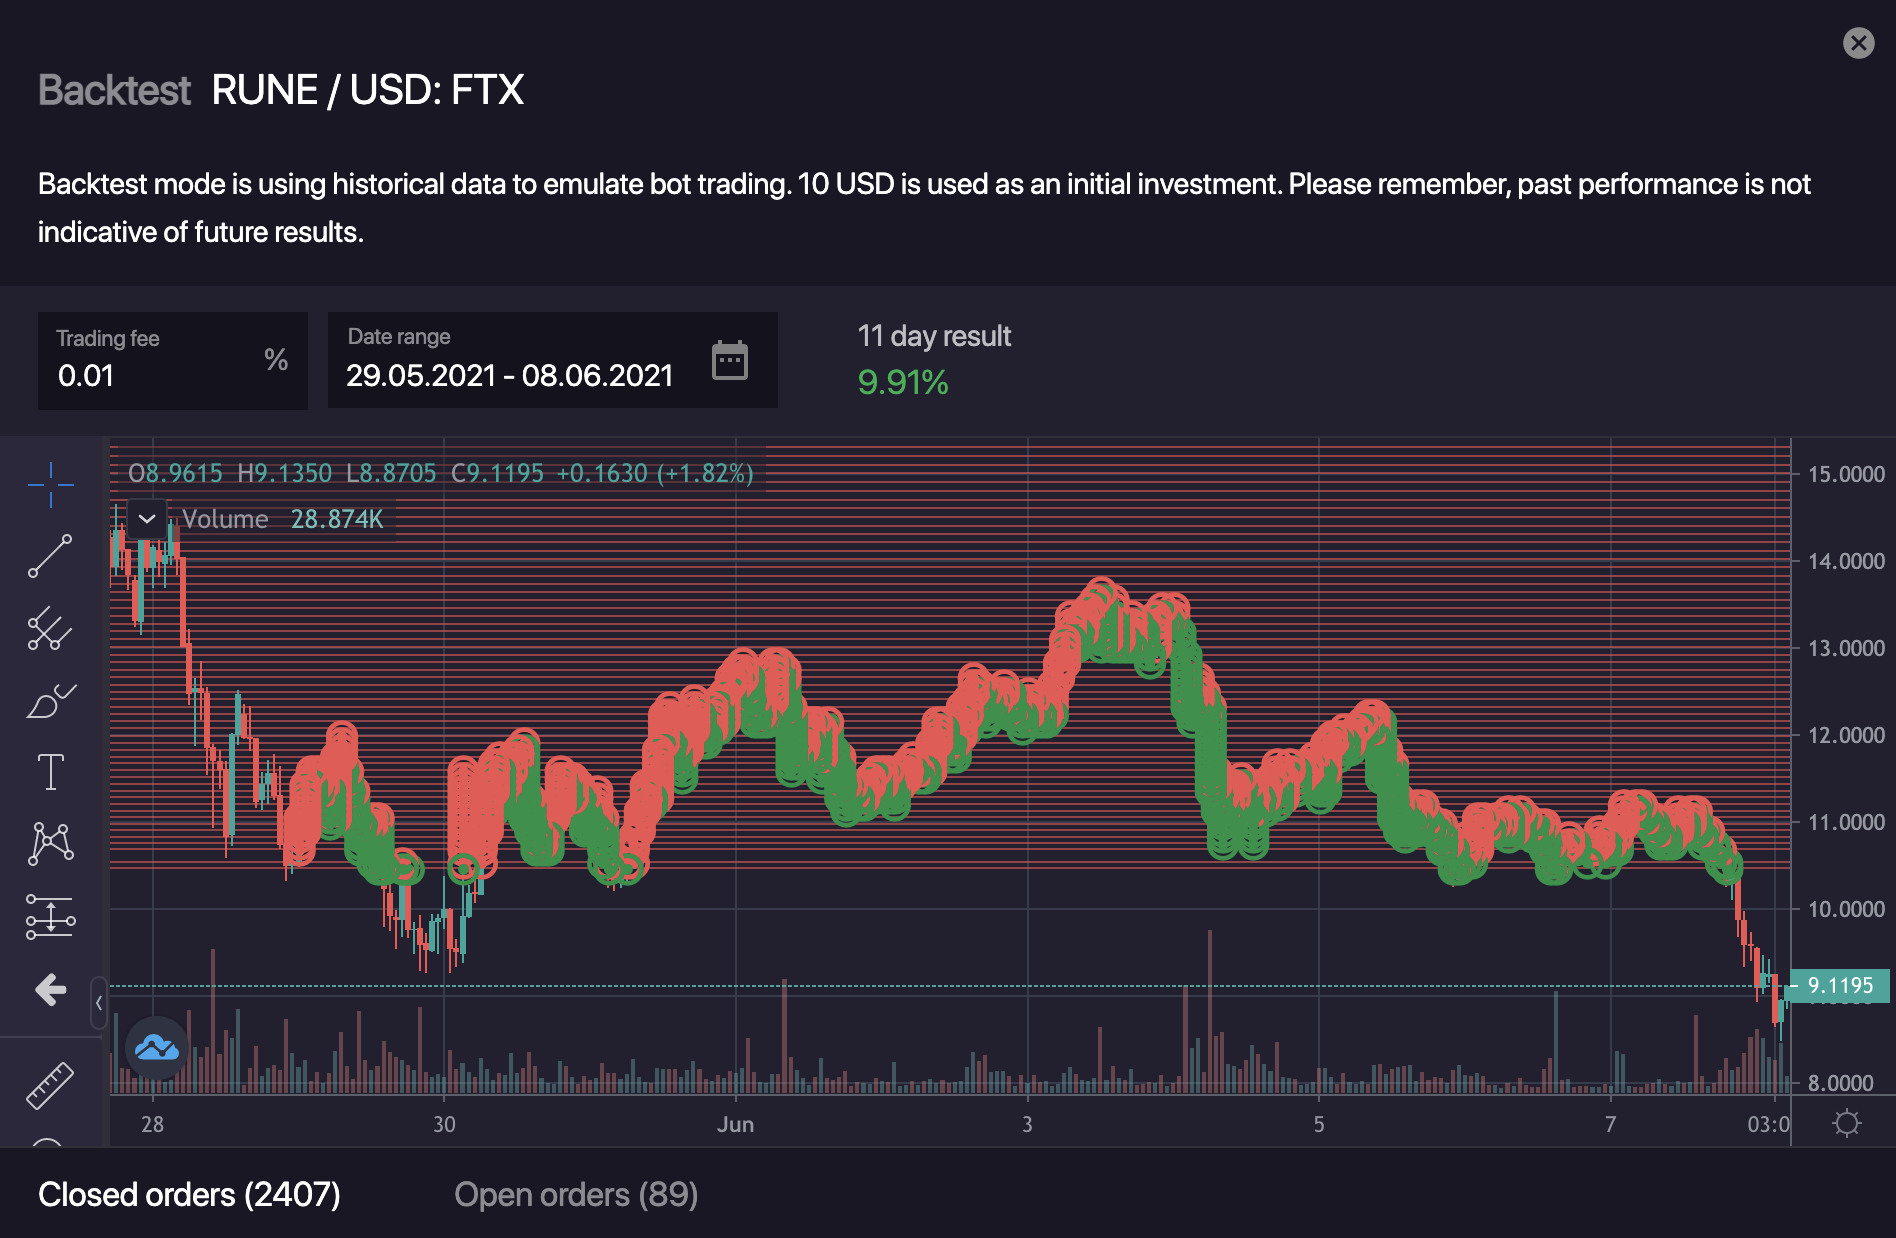Collapse the drawing toolbar side panel

coord(99,1003)
